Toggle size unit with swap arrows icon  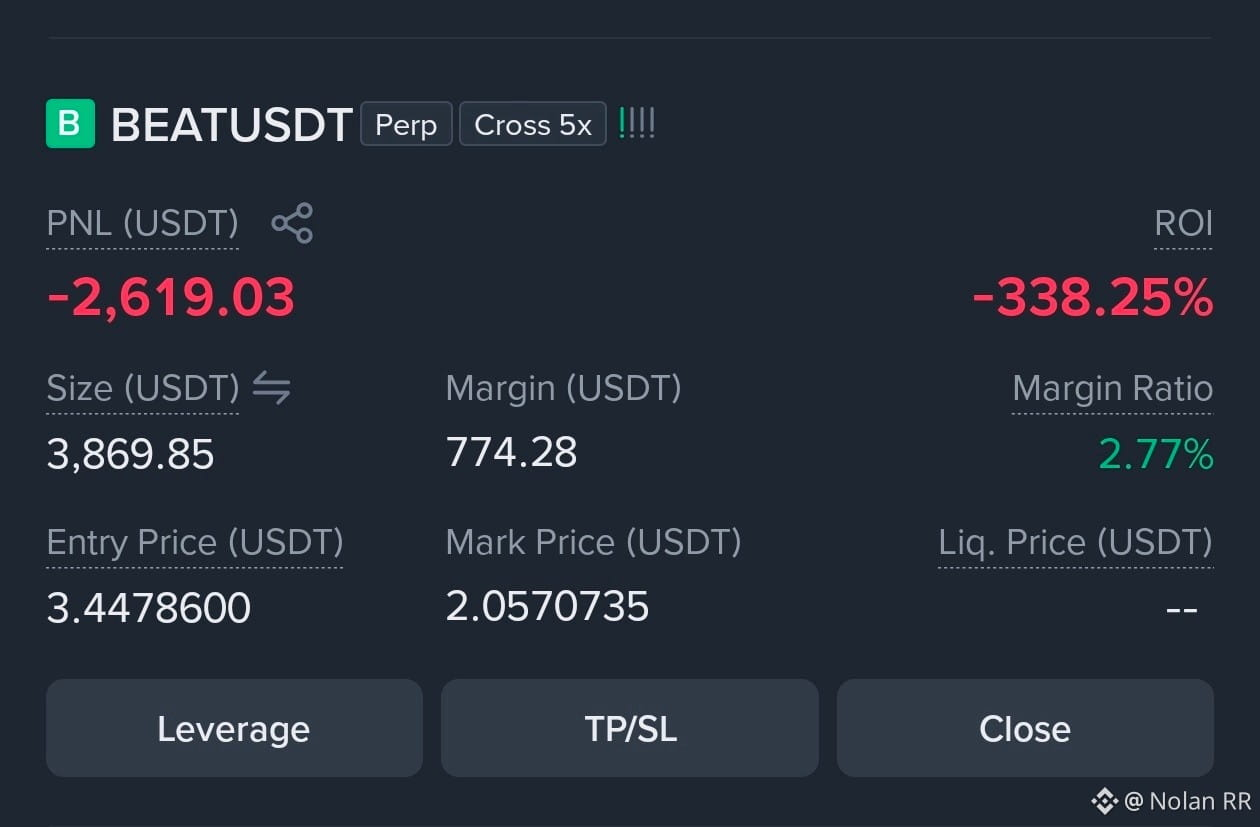(271, 387)
